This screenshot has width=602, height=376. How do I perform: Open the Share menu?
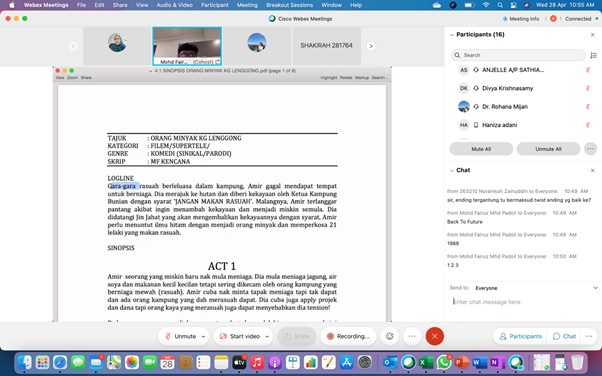coord(120,5)
